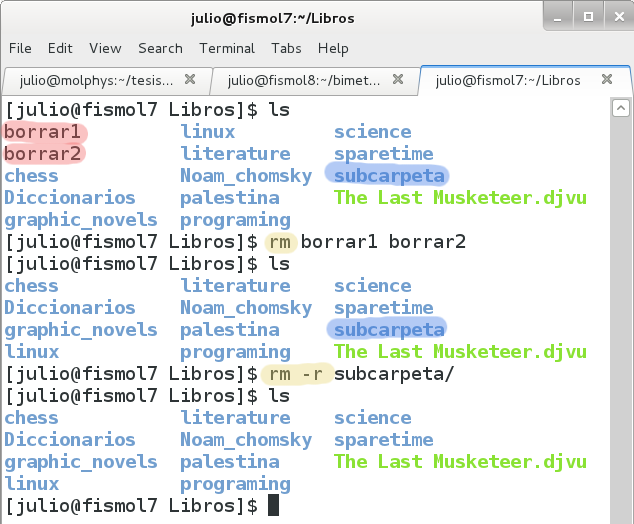This screenshot has width=634, height=524.
Task: Click the scrollbar down arrow
Action: click(x=622, y=510)
